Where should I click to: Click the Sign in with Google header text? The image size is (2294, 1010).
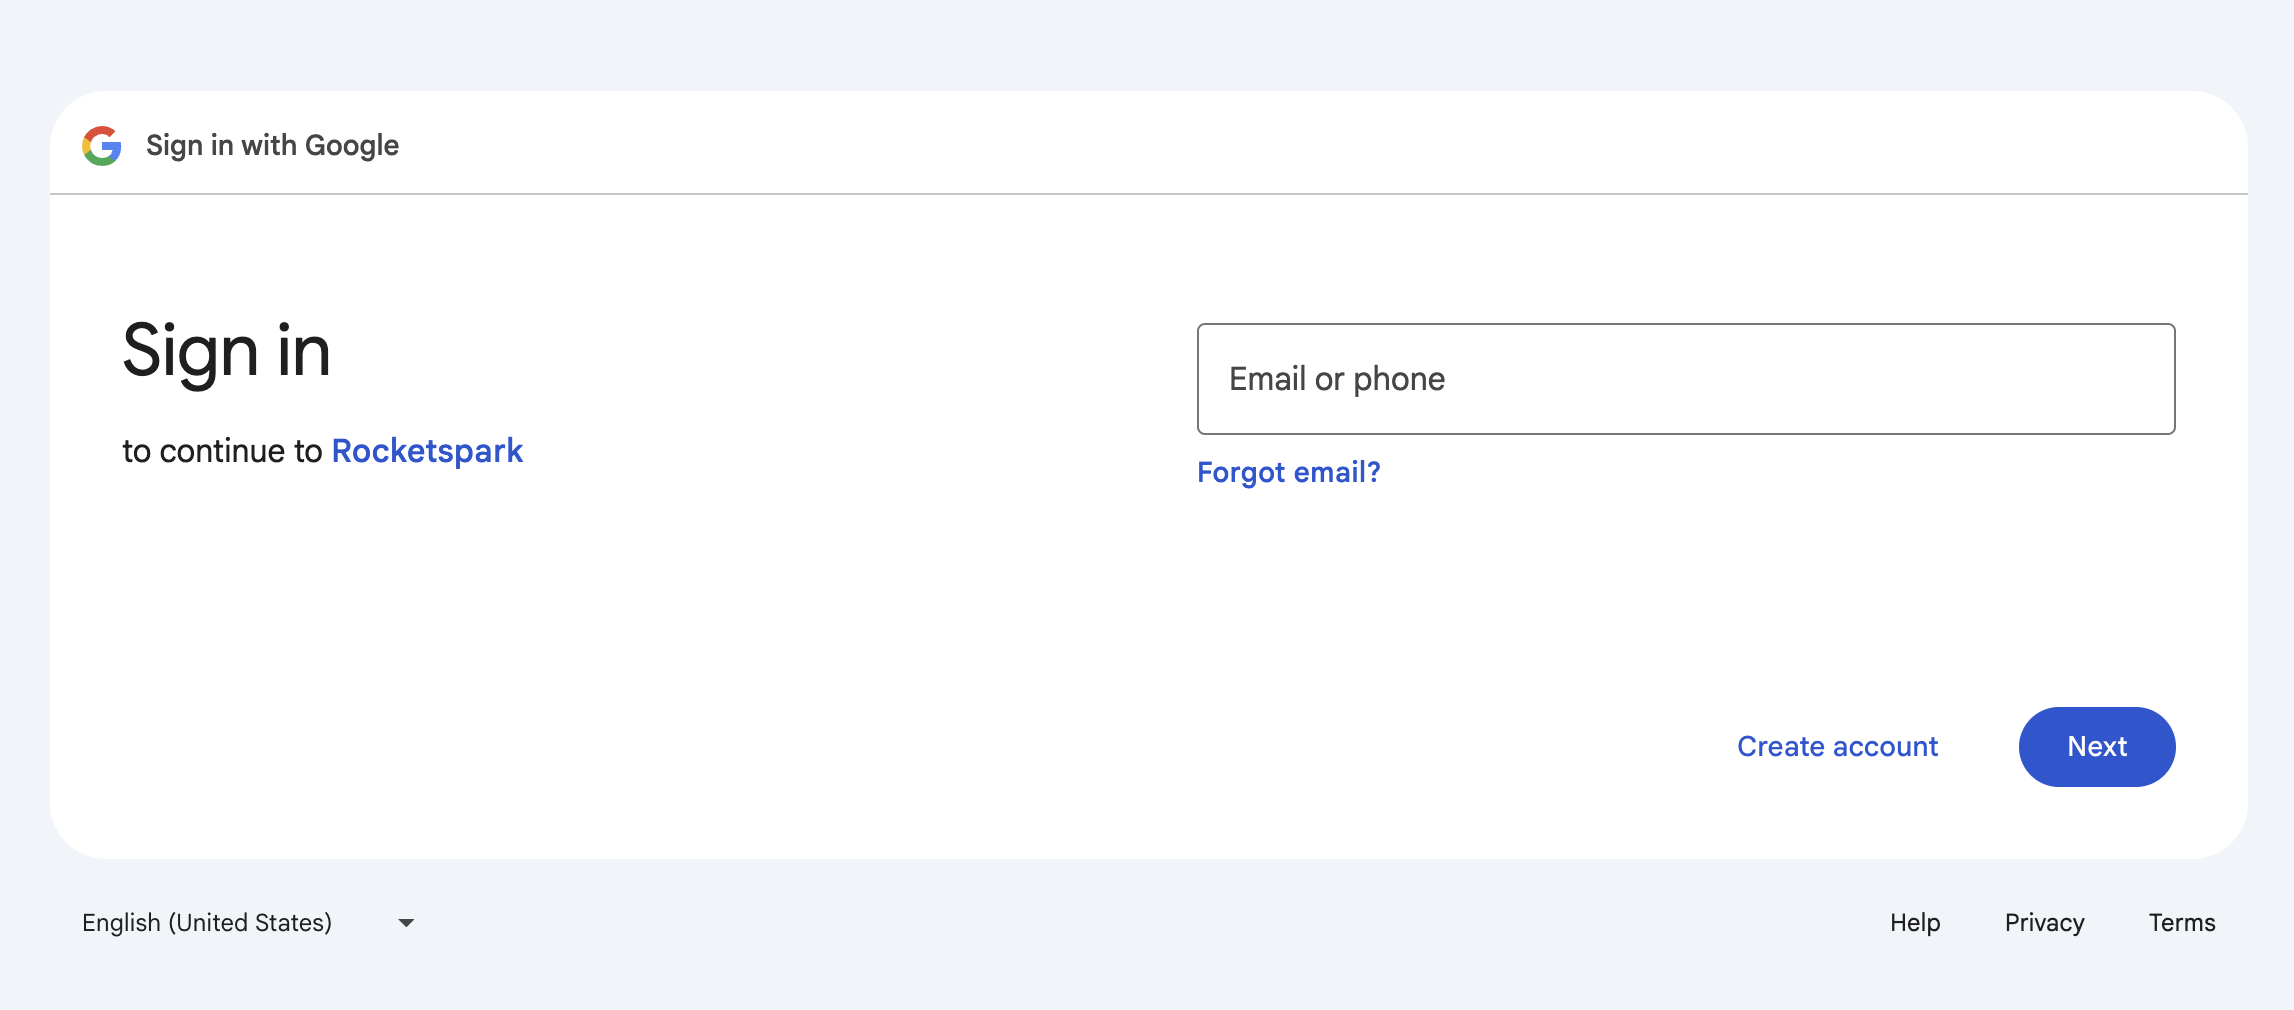click(x=271, y=144)
